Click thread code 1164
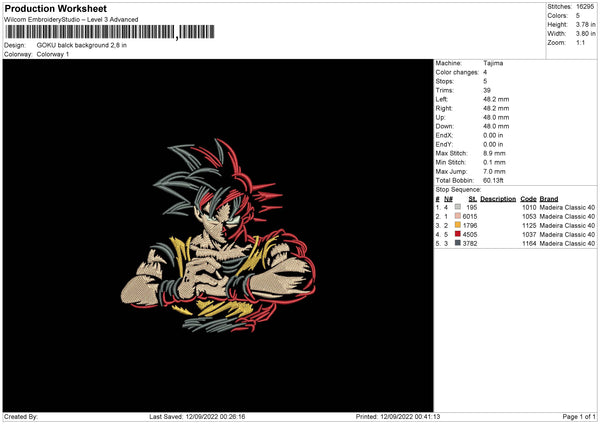600x424 pixels. [529, 244]
